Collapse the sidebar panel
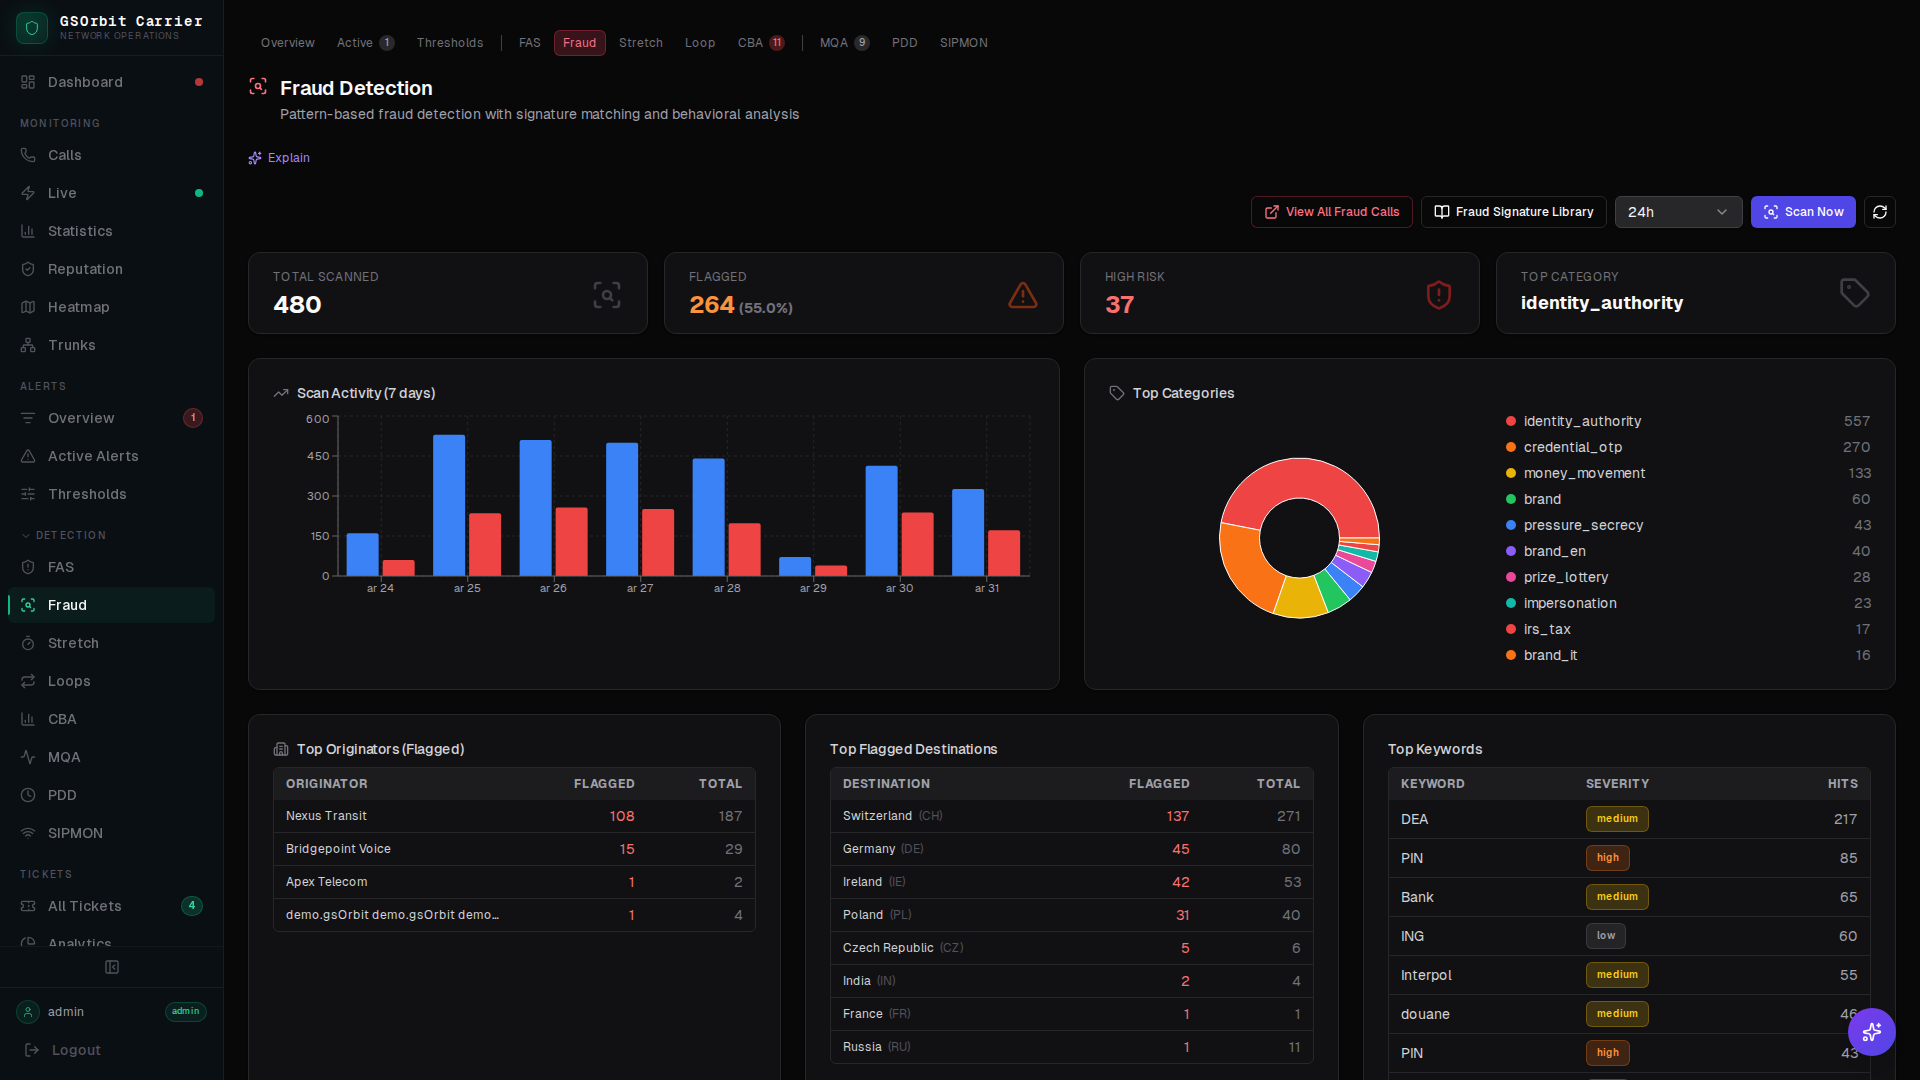 [x=112, y=967]
